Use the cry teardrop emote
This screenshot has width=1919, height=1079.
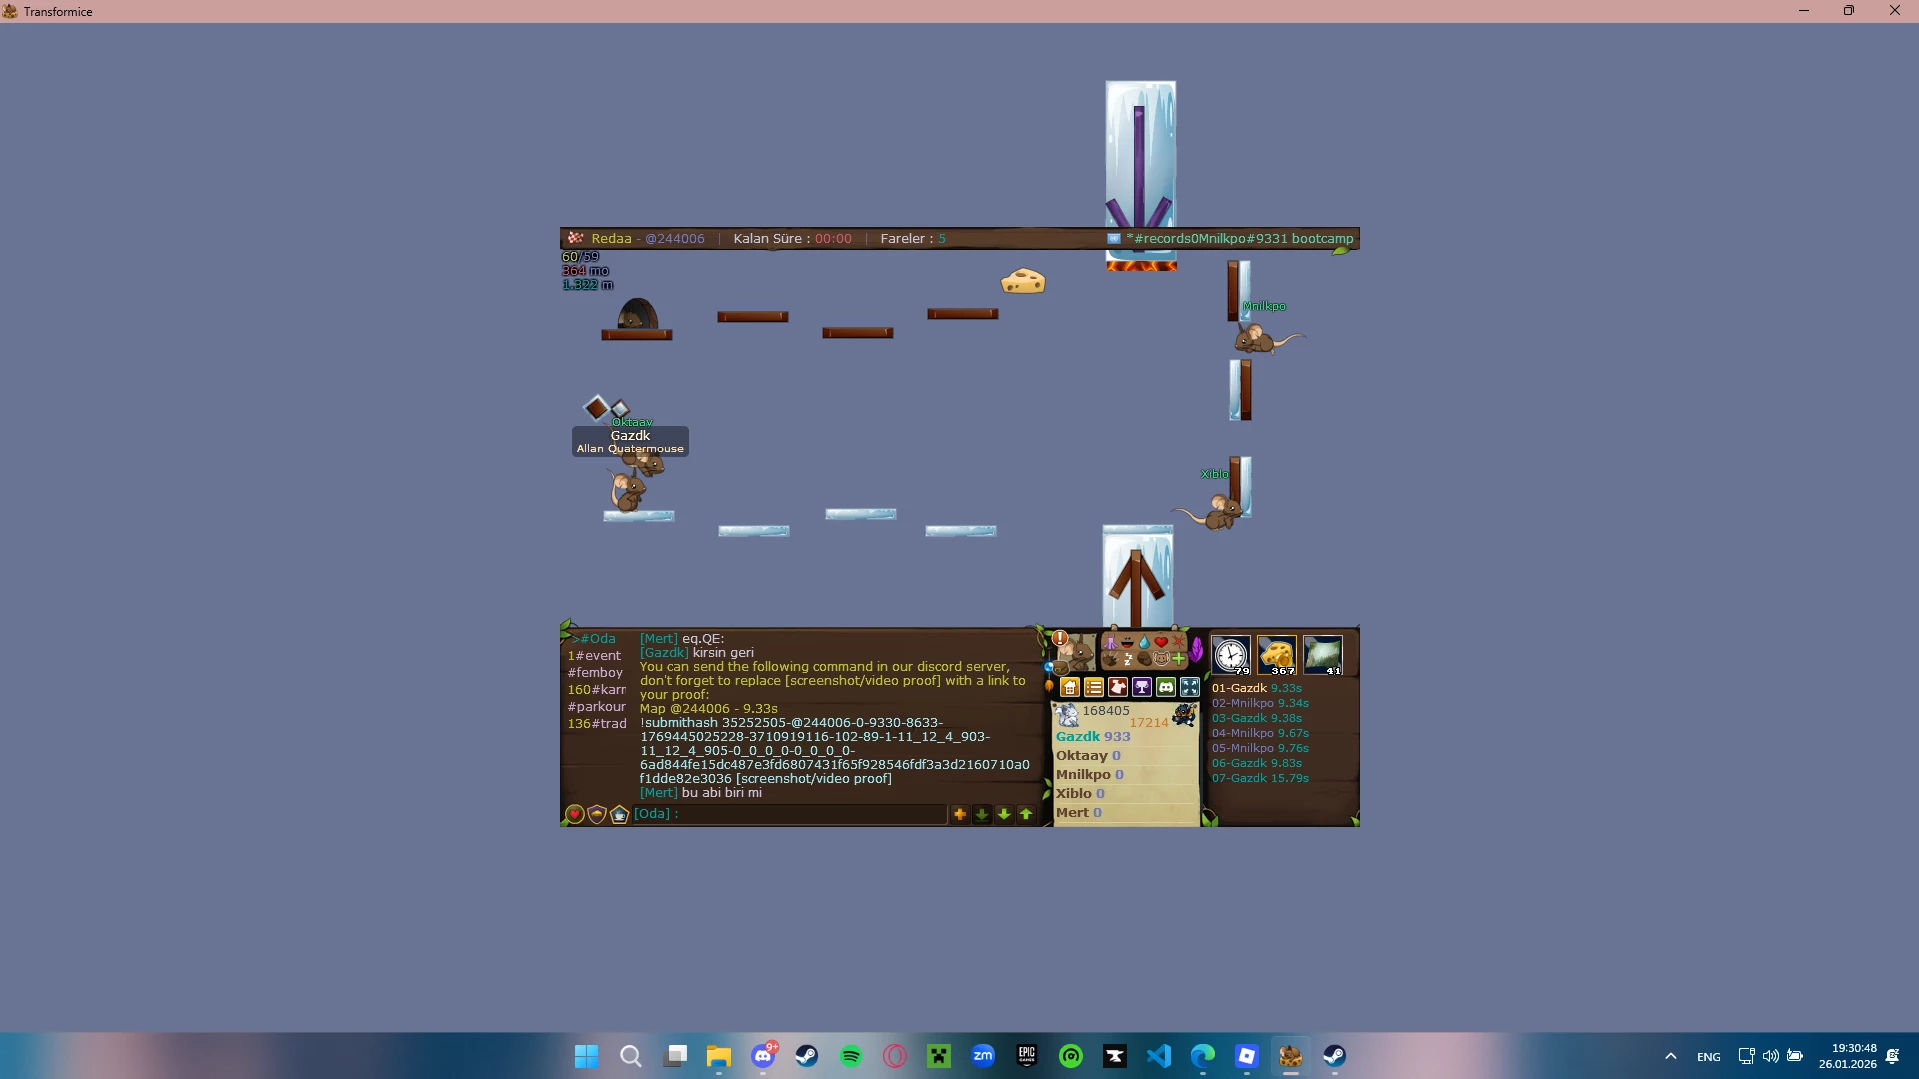tap(1144, 643)
